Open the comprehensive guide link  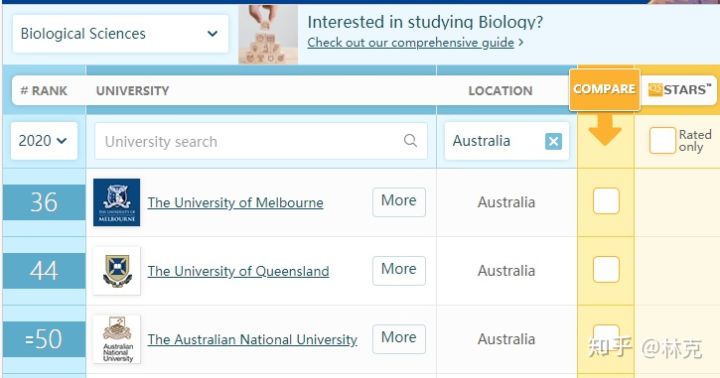(411, 43)
